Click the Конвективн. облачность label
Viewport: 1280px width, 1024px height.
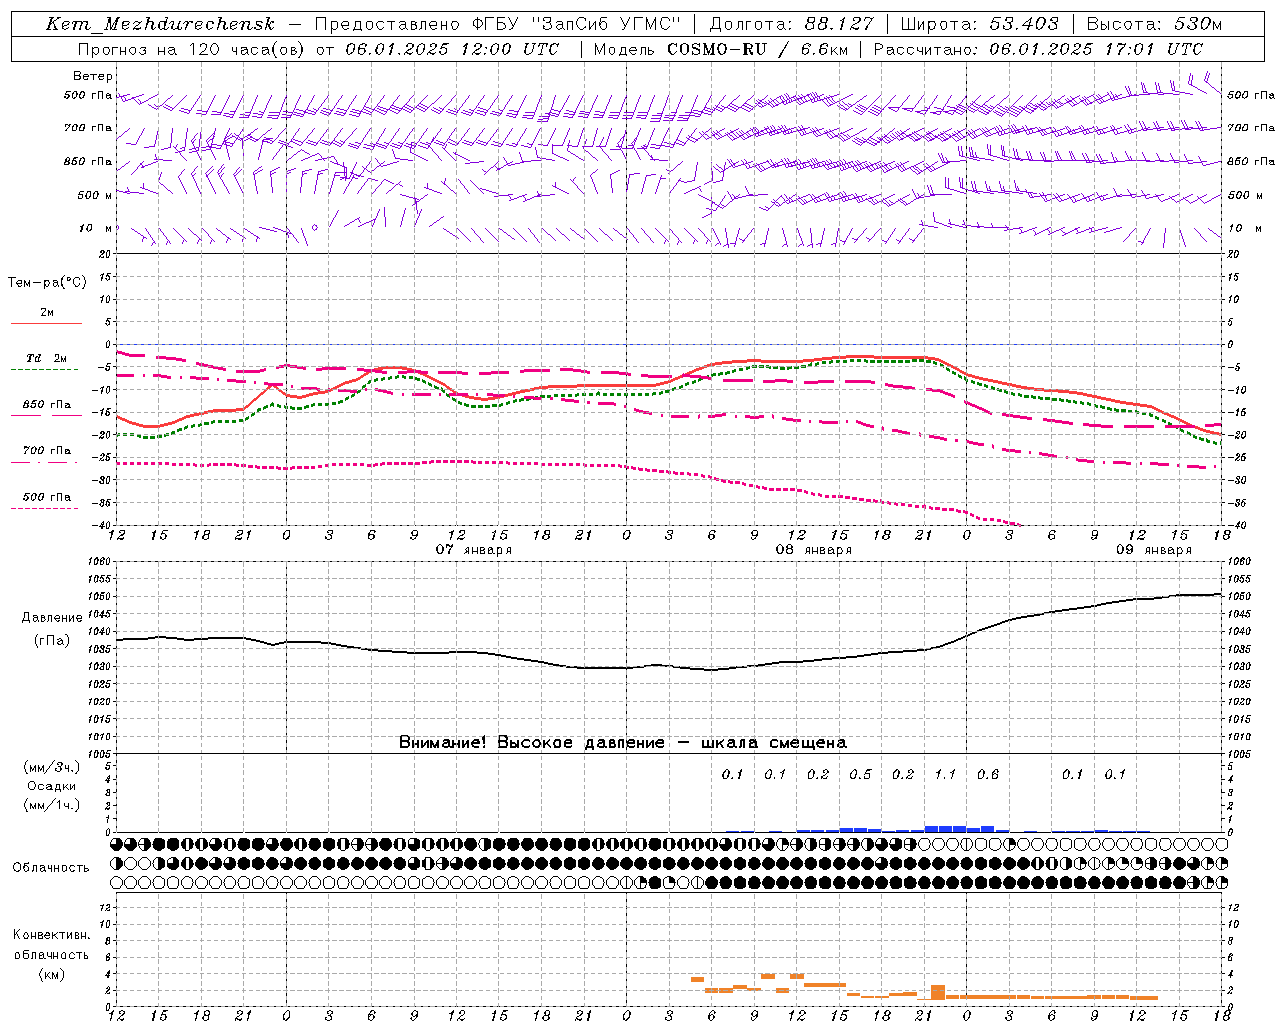[51, 944]
